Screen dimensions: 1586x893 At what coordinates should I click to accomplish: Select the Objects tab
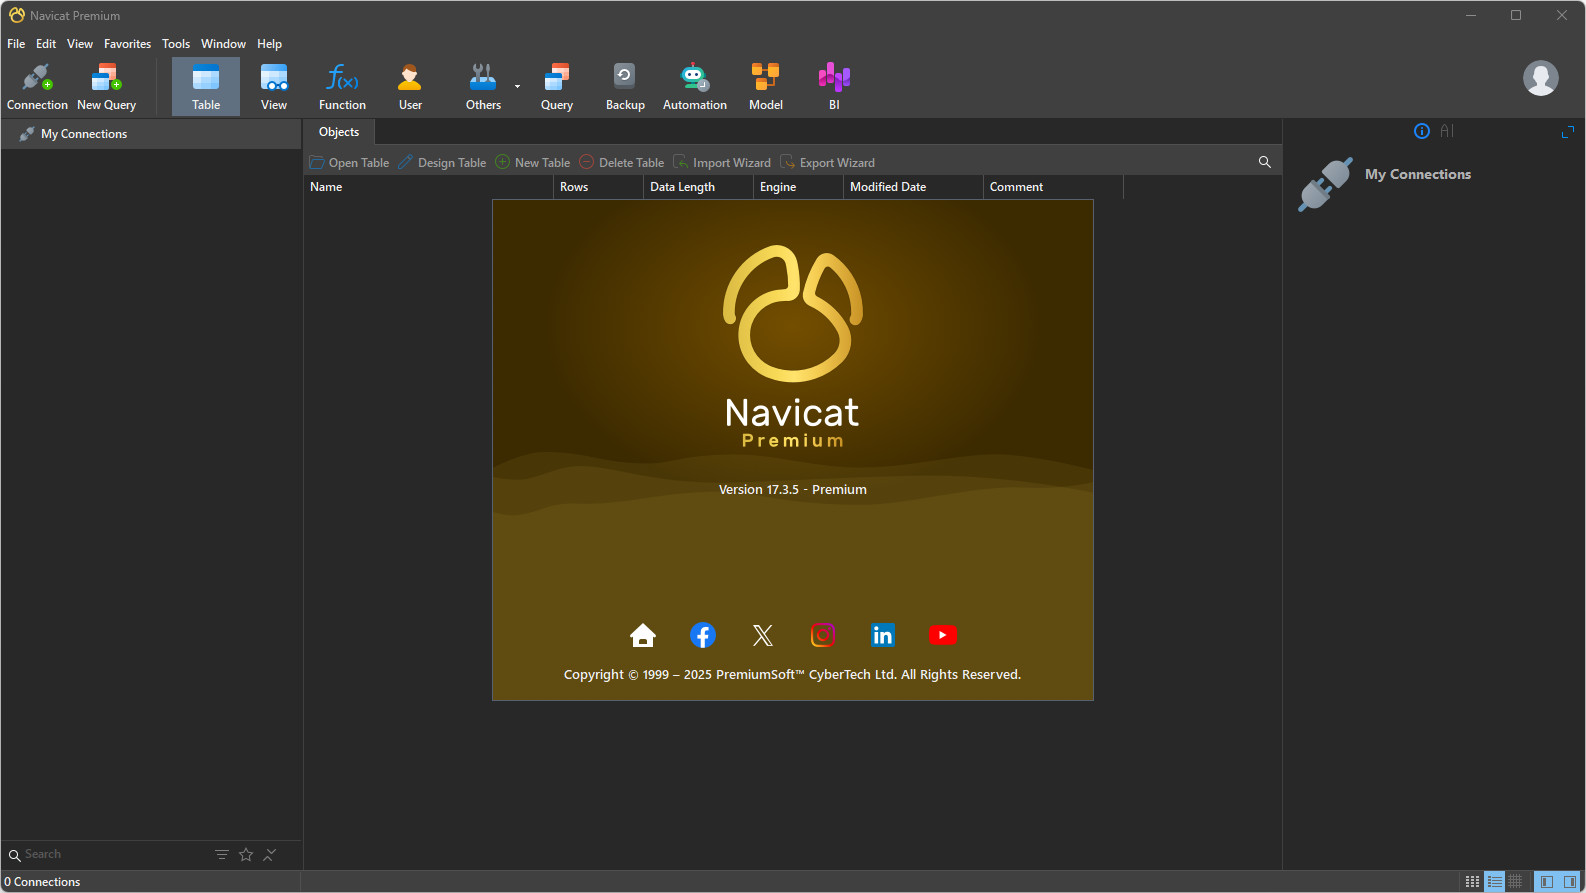pos(339,132)
